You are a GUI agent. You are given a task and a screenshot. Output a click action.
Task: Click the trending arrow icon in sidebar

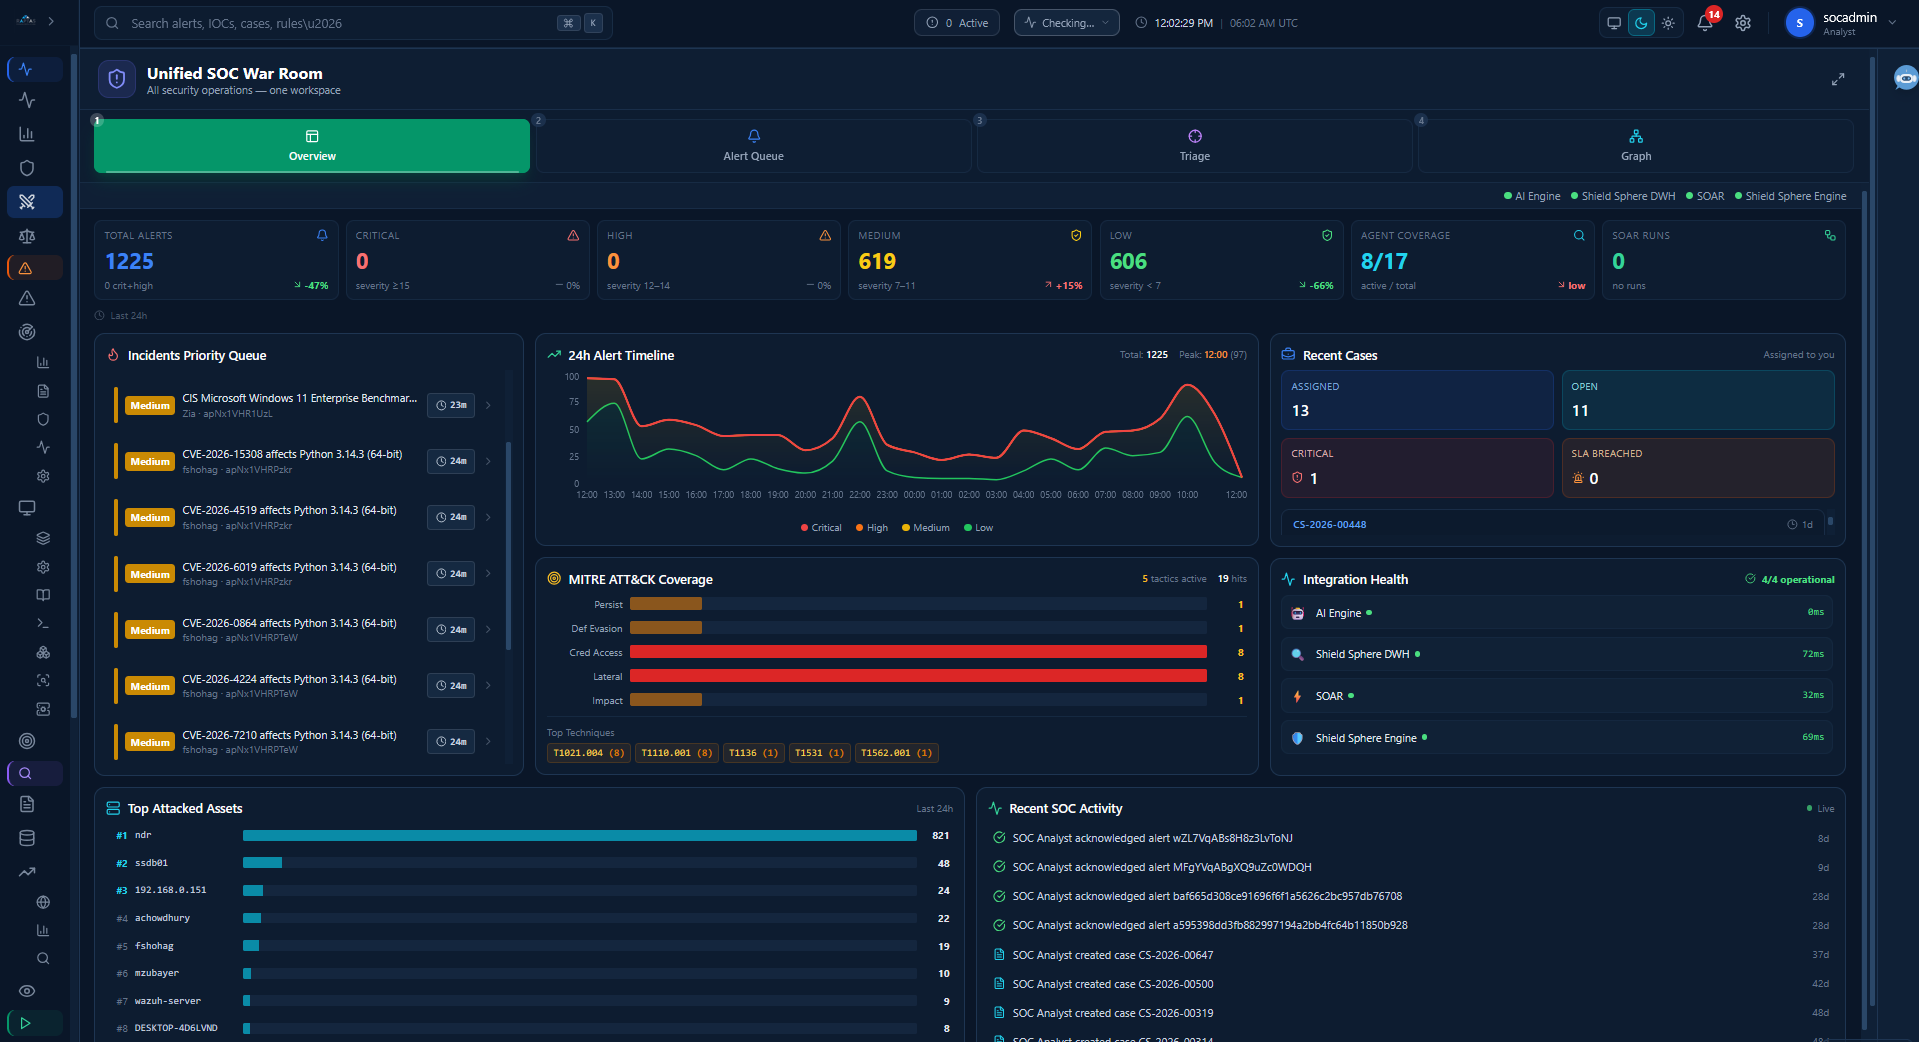(27, 872)
